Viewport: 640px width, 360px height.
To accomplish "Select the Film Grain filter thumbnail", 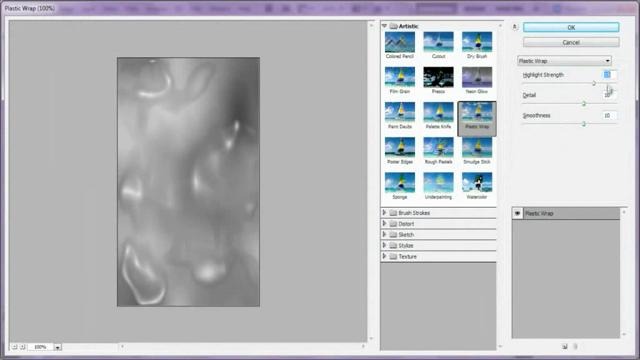I will (x=400, y=77).
